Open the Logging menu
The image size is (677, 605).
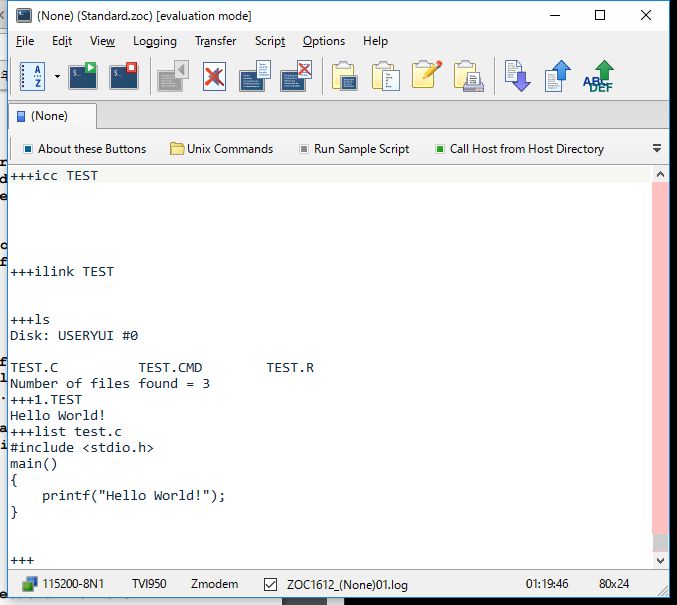155,41
